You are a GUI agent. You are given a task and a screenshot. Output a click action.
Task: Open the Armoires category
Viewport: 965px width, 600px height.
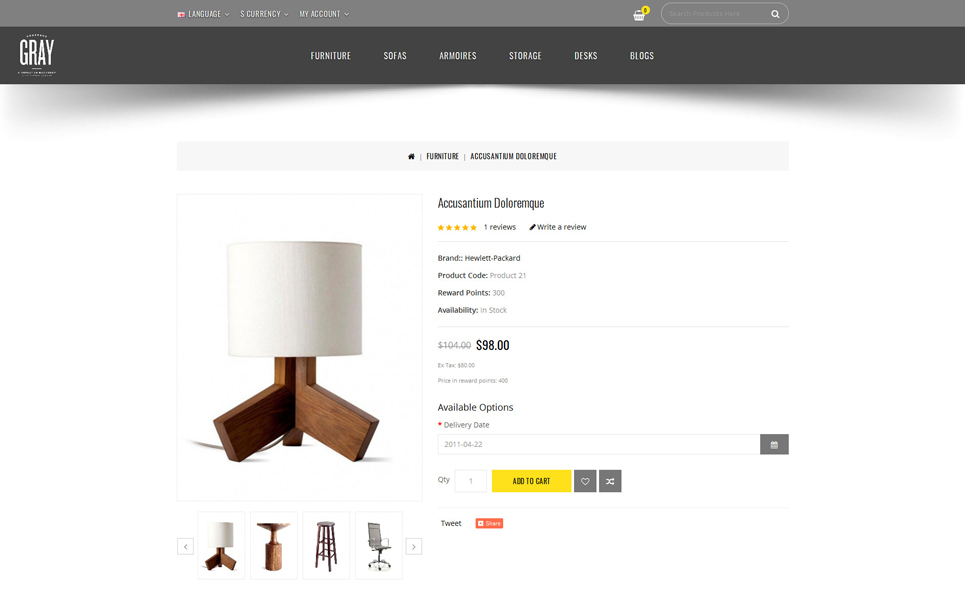click(457, 55)
